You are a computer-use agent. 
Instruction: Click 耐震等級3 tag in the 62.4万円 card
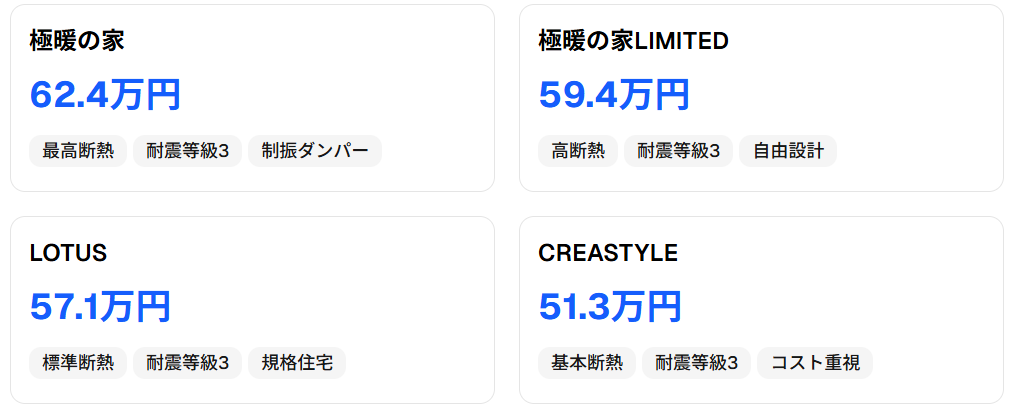[187, 151]
